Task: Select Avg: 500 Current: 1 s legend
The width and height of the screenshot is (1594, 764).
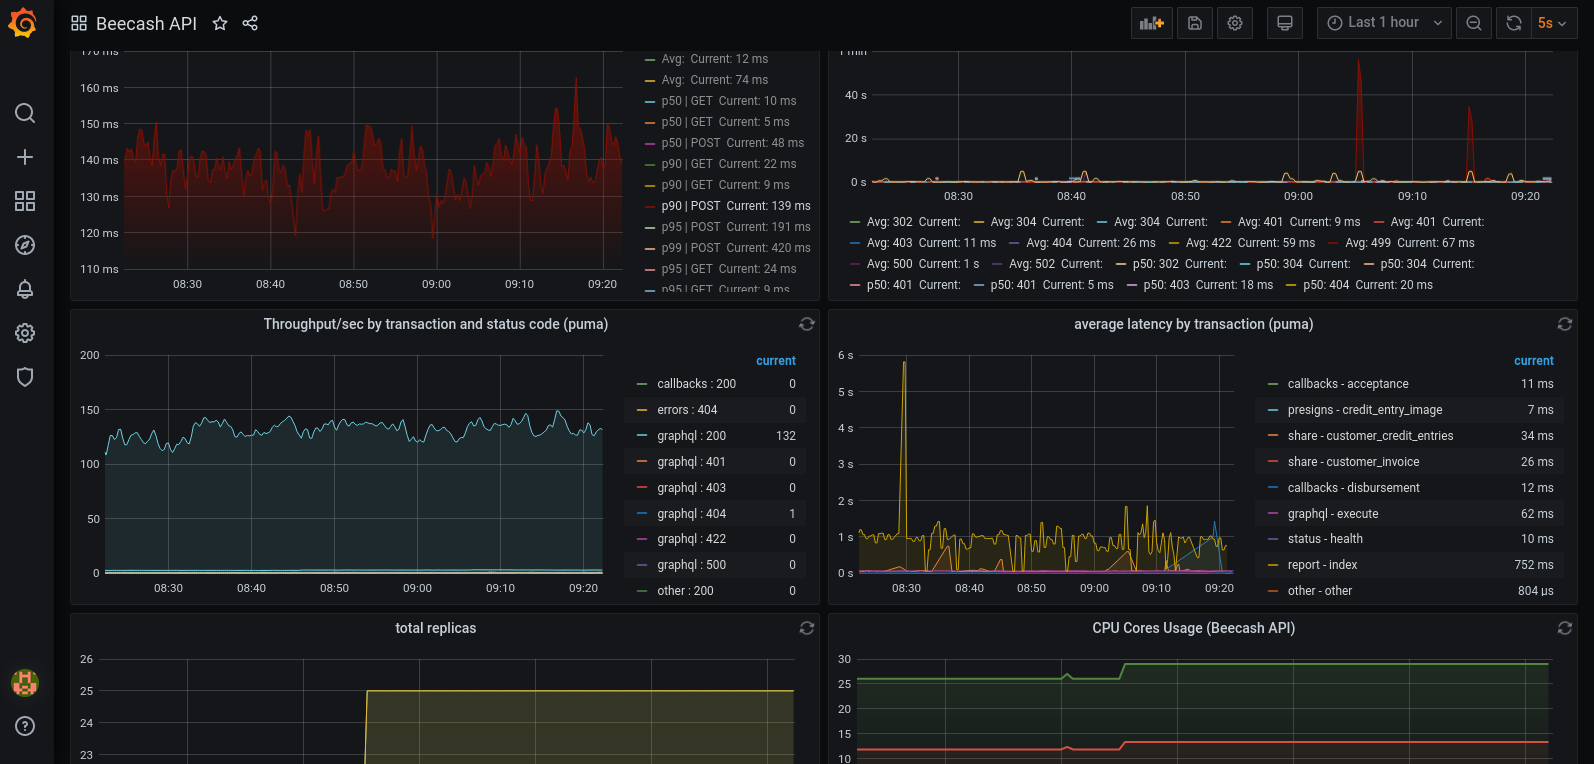Action: 923,264
